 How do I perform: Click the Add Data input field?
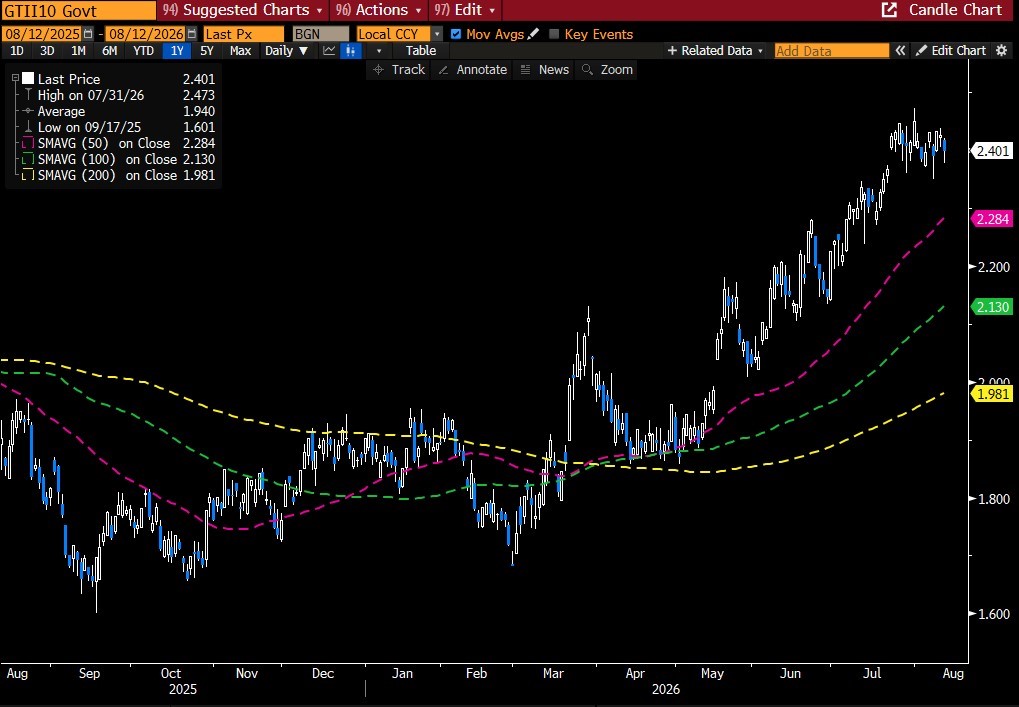tap(831, 51)
